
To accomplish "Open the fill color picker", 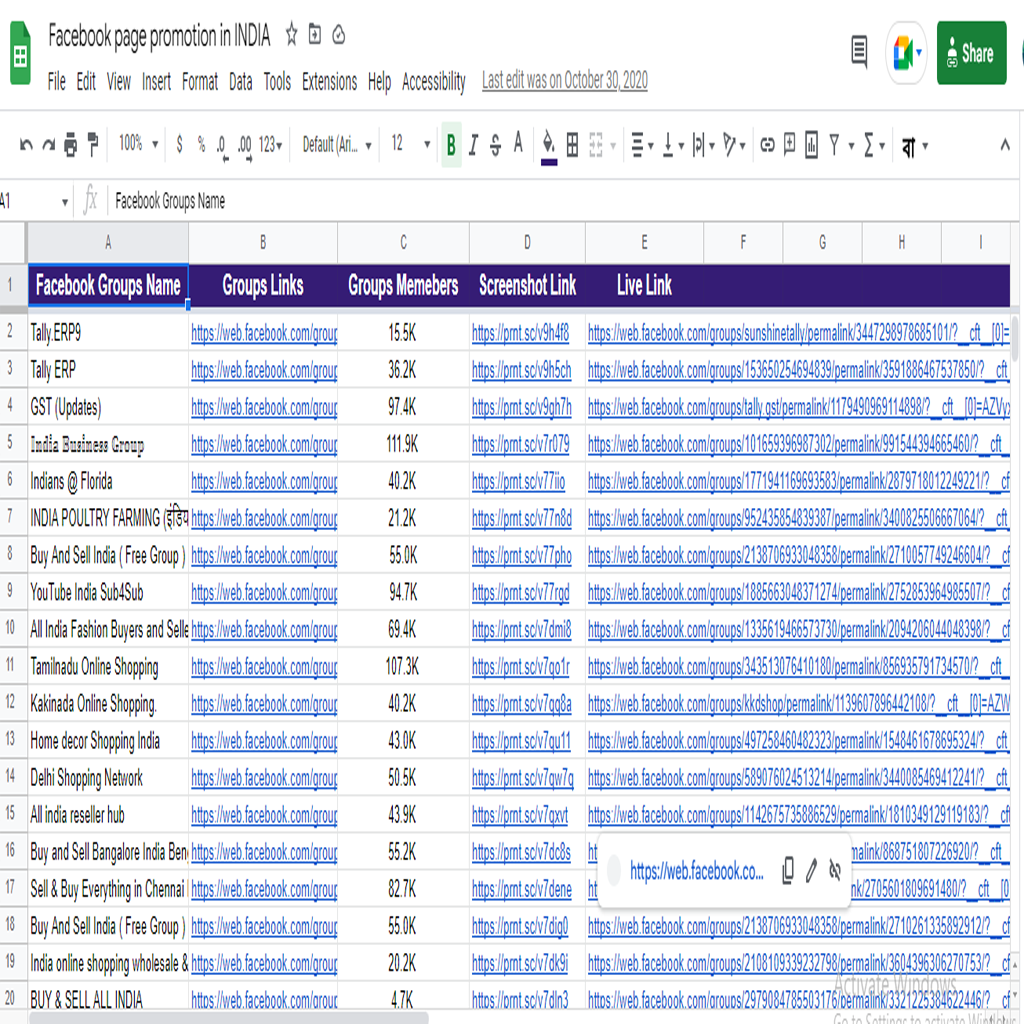I will point(549,146).
